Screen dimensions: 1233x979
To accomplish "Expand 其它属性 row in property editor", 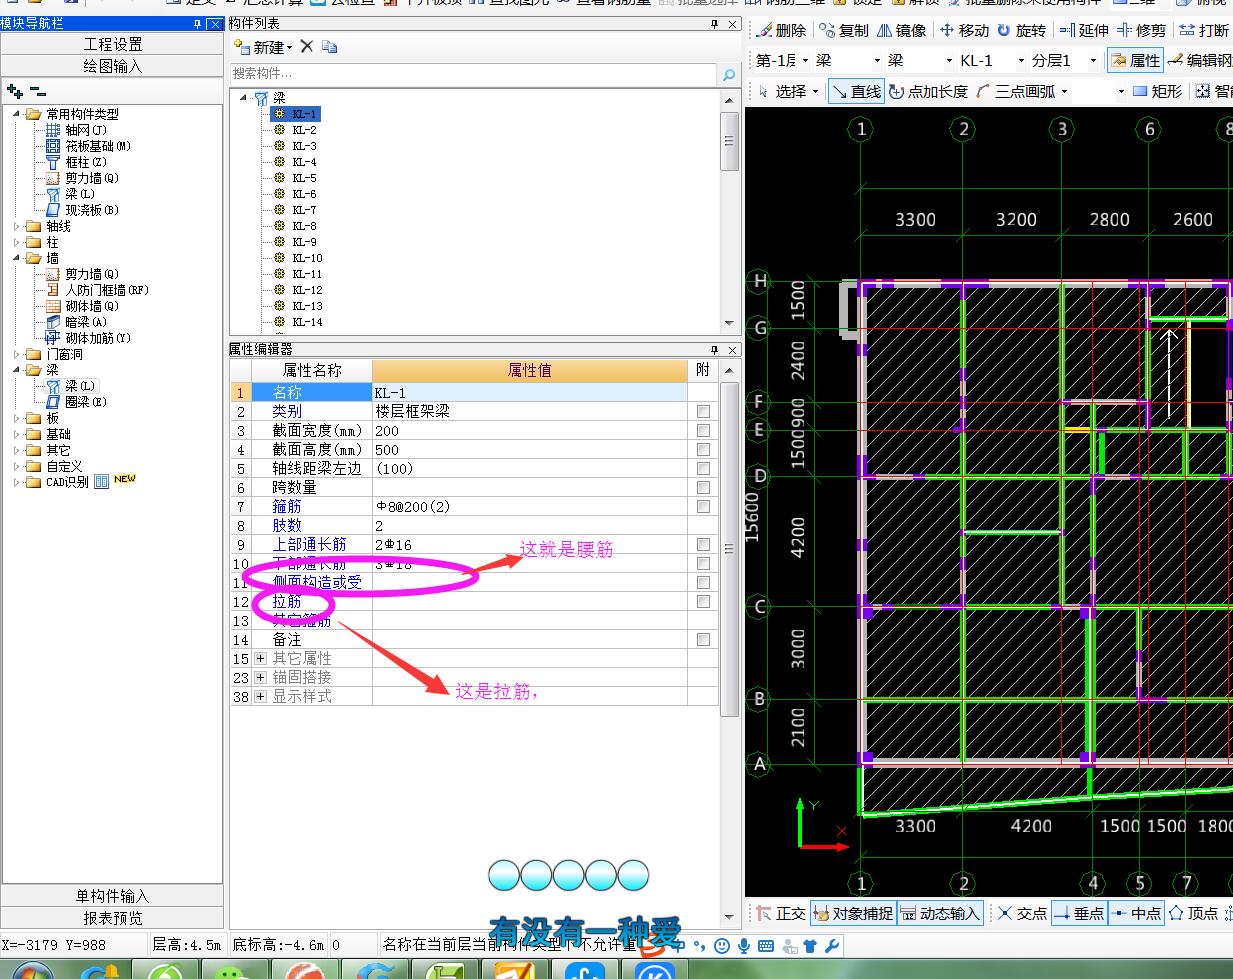I will pos(261,658).
